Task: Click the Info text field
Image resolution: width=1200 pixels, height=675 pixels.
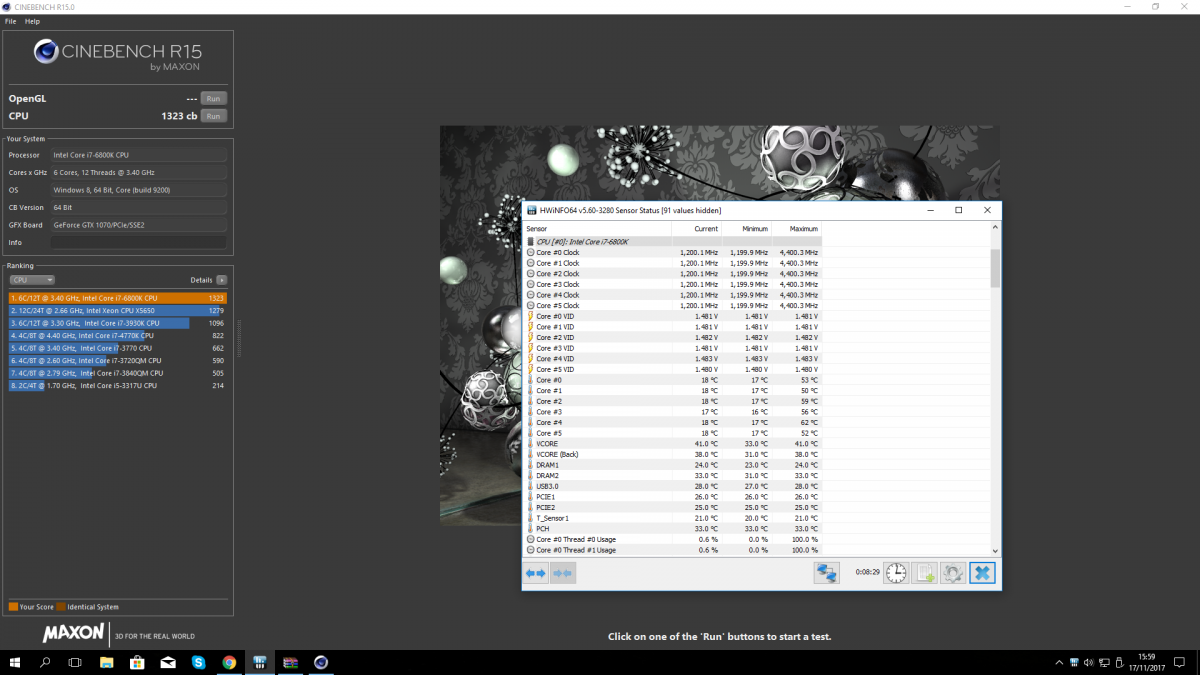Action: pyautogui.click(x=138, y=242)
